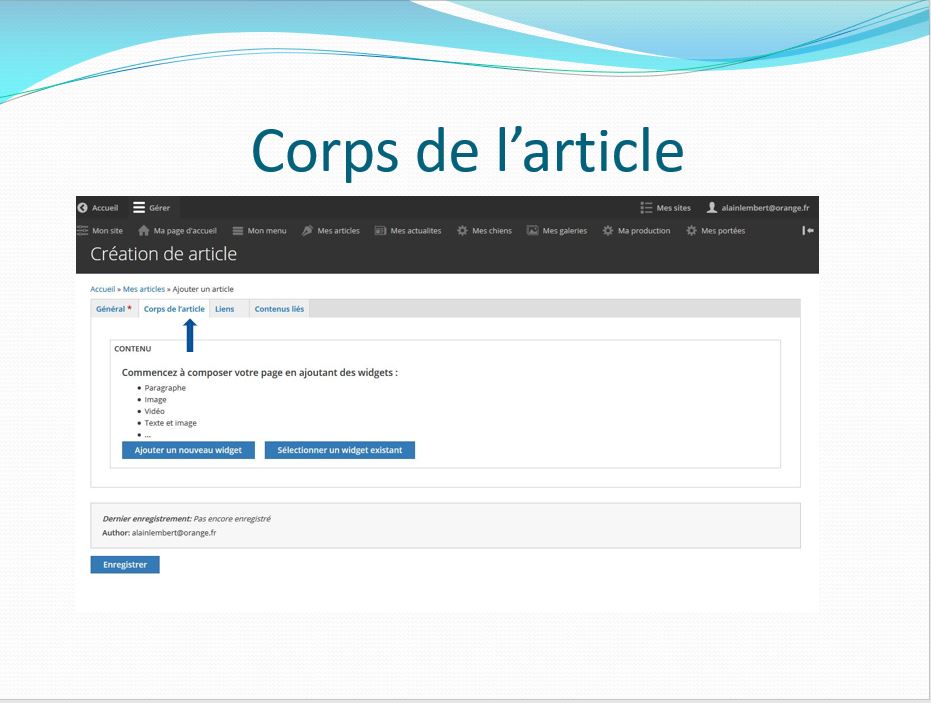This screenshot has height=703, width=931.
Task: Open Mes articles via its pen icon
Action: click(307, 231)
